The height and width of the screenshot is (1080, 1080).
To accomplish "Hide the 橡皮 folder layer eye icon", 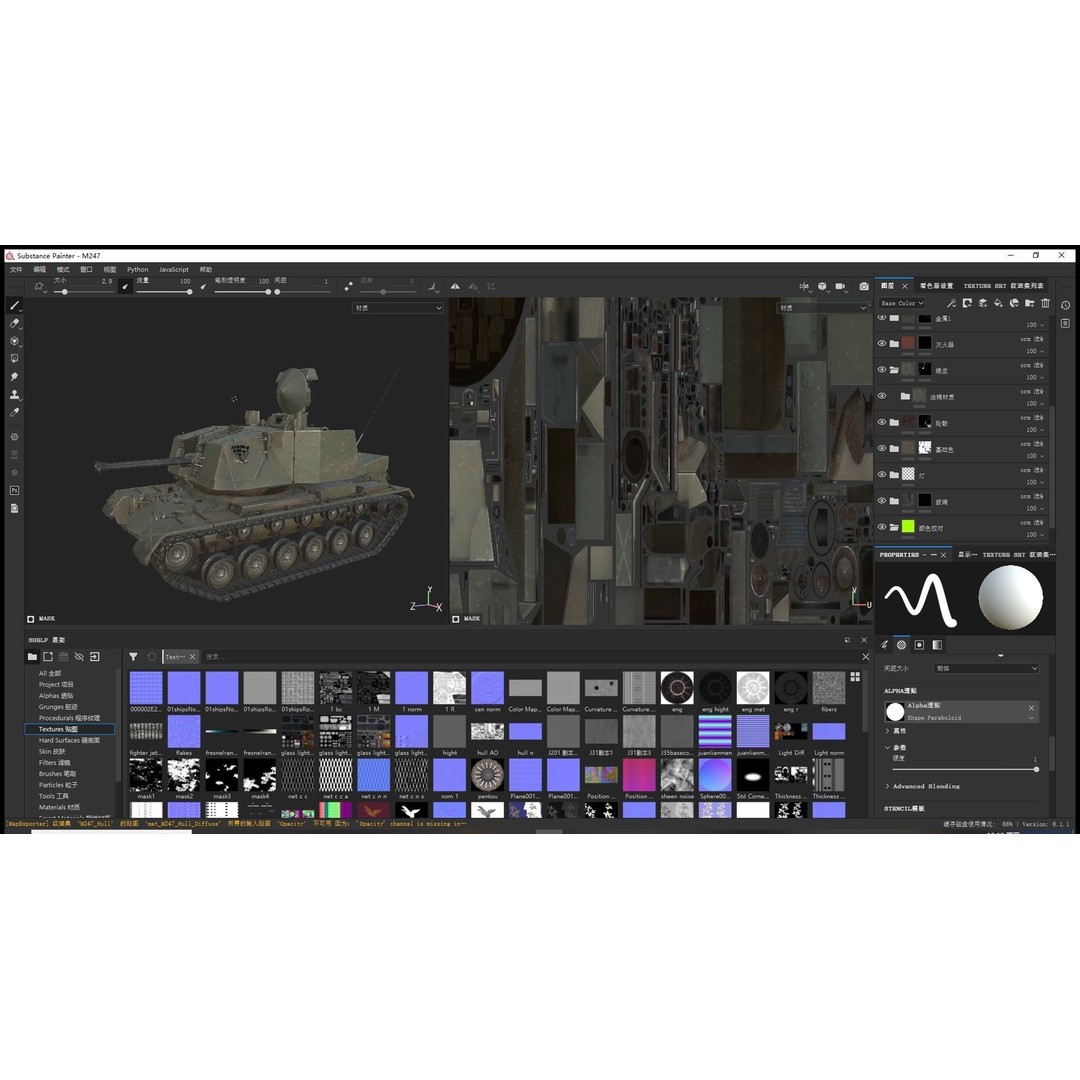I will click(882, 369).
